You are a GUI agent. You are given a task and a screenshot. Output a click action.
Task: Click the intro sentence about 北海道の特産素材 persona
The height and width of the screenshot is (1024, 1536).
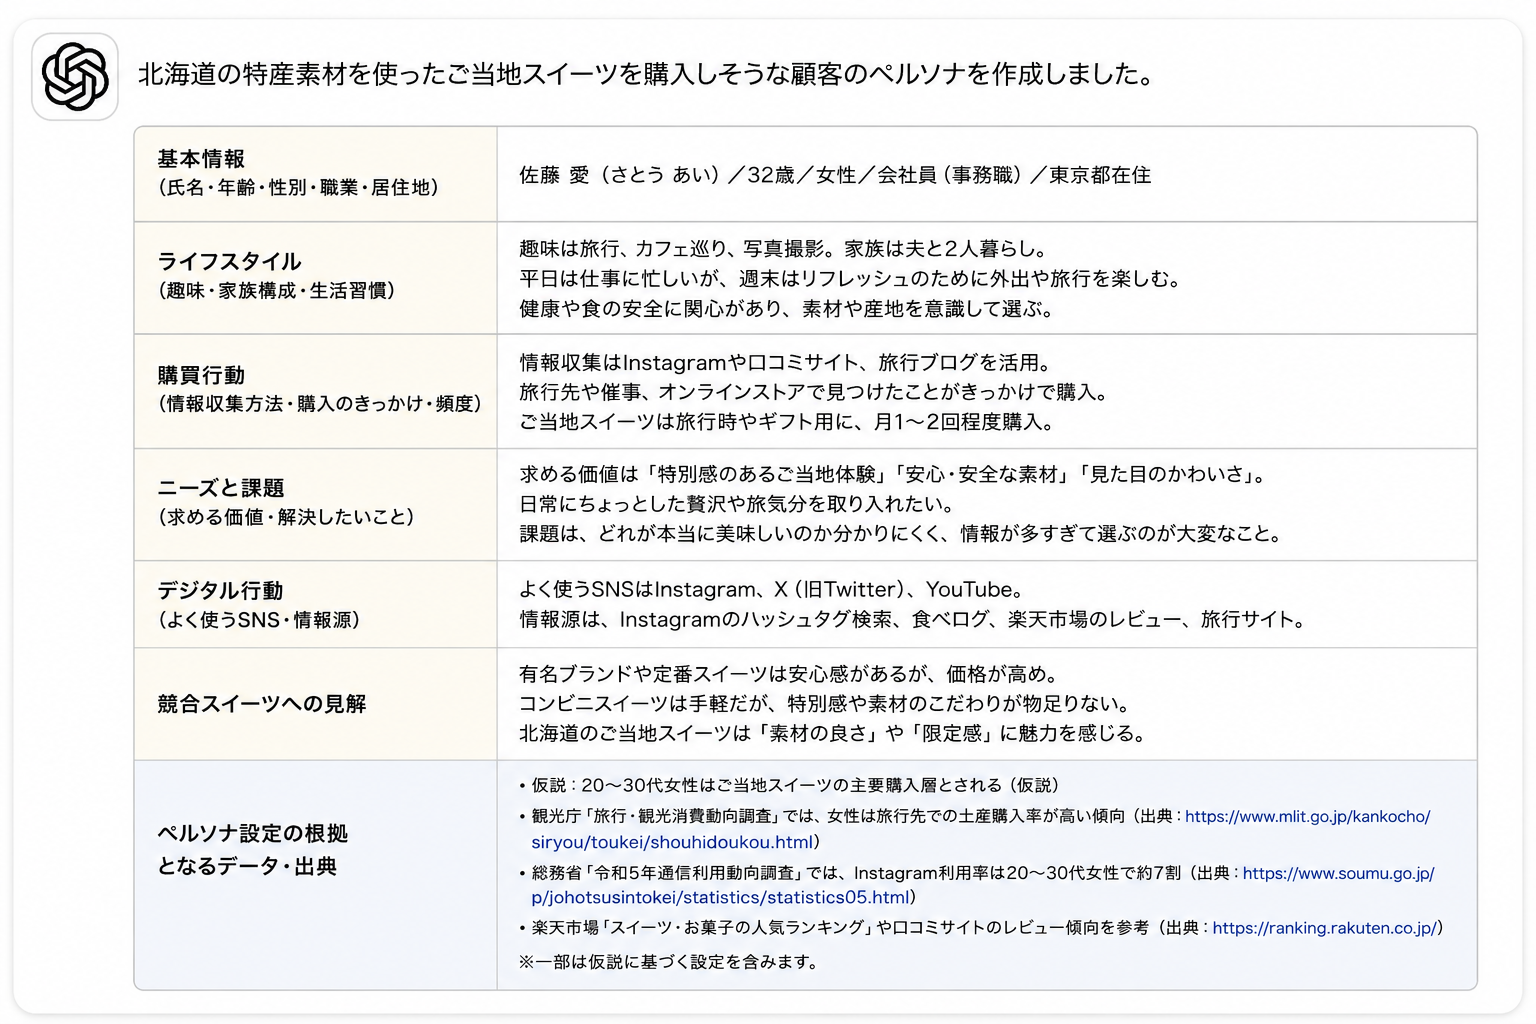coord(646,74)
